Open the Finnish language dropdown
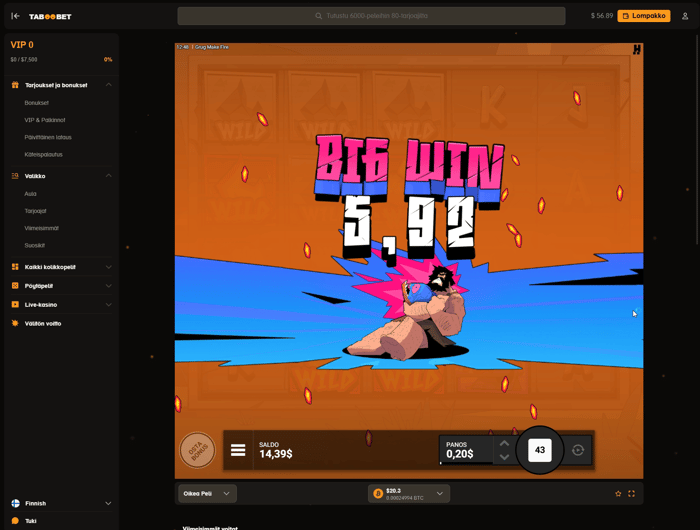The width and height of the screenshot is (700, 530). pyautogui.click(x=61, y=503)
